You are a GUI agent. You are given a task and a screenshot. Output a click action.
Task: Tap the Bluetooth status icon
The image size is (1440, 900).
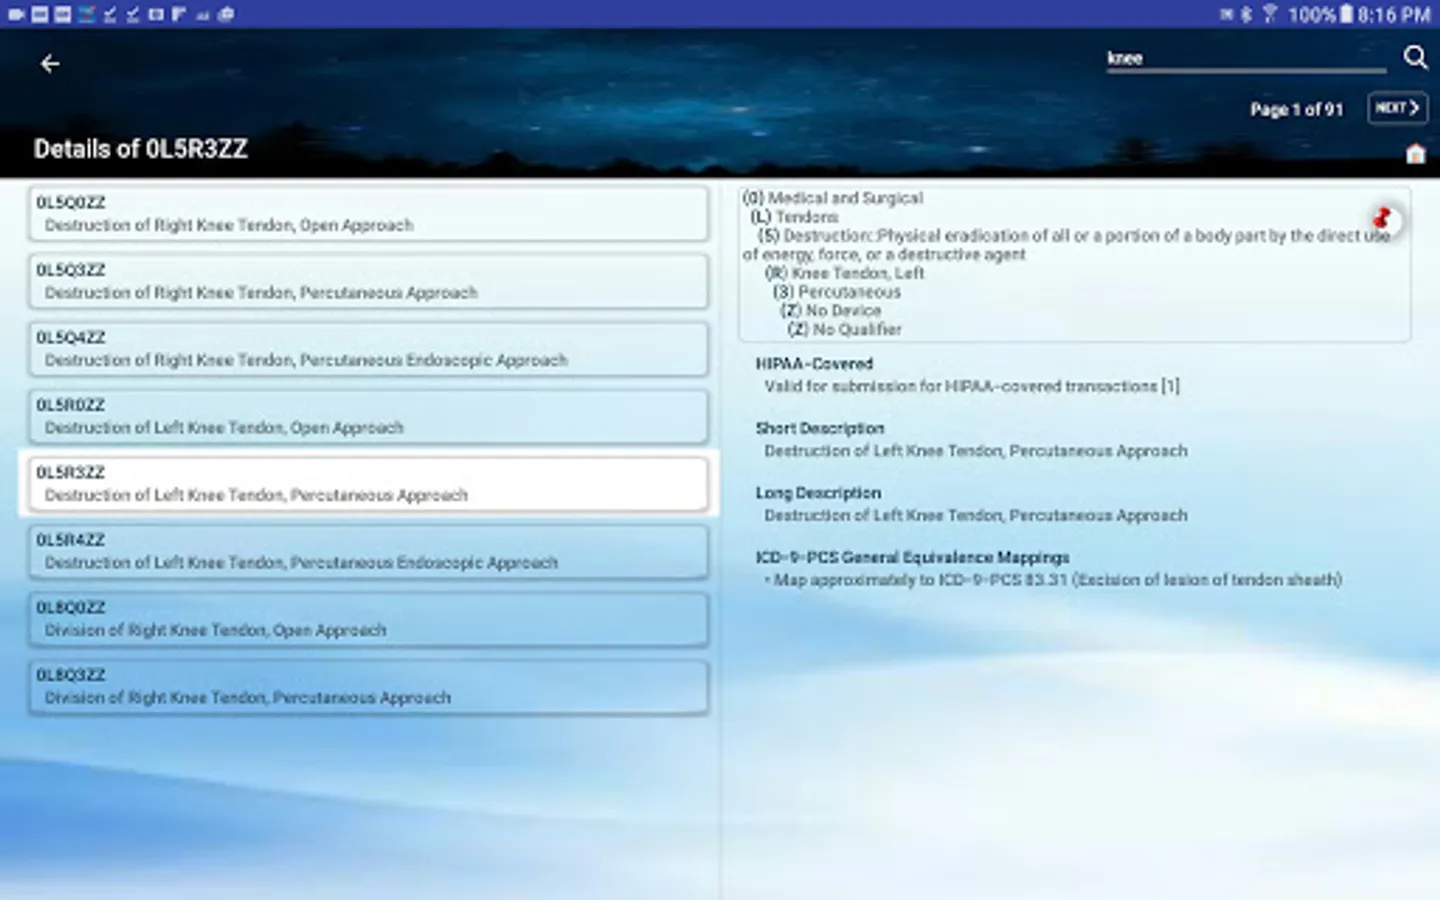click(x=1246, y=14)
